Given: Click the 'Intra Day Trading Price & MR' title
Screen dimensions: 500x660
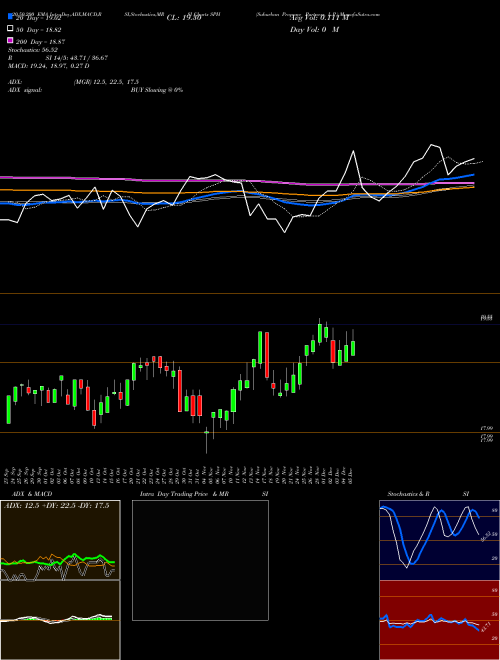Looking at the screenshot, I should [184, 494].
